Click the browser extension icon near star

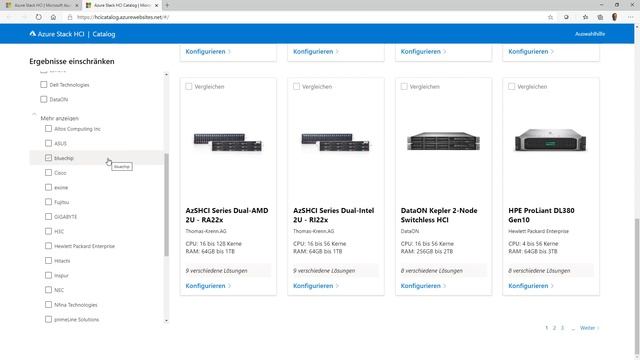click(x=566, y=17)
